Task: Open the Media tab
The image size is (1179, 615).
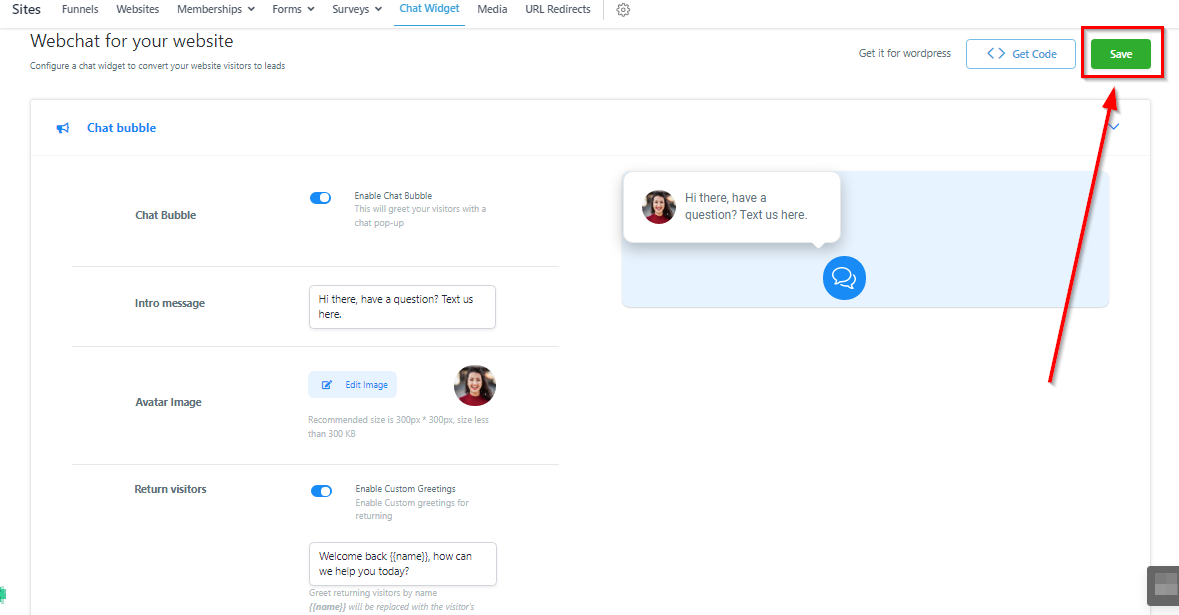Action: click(x=492, y=9)
